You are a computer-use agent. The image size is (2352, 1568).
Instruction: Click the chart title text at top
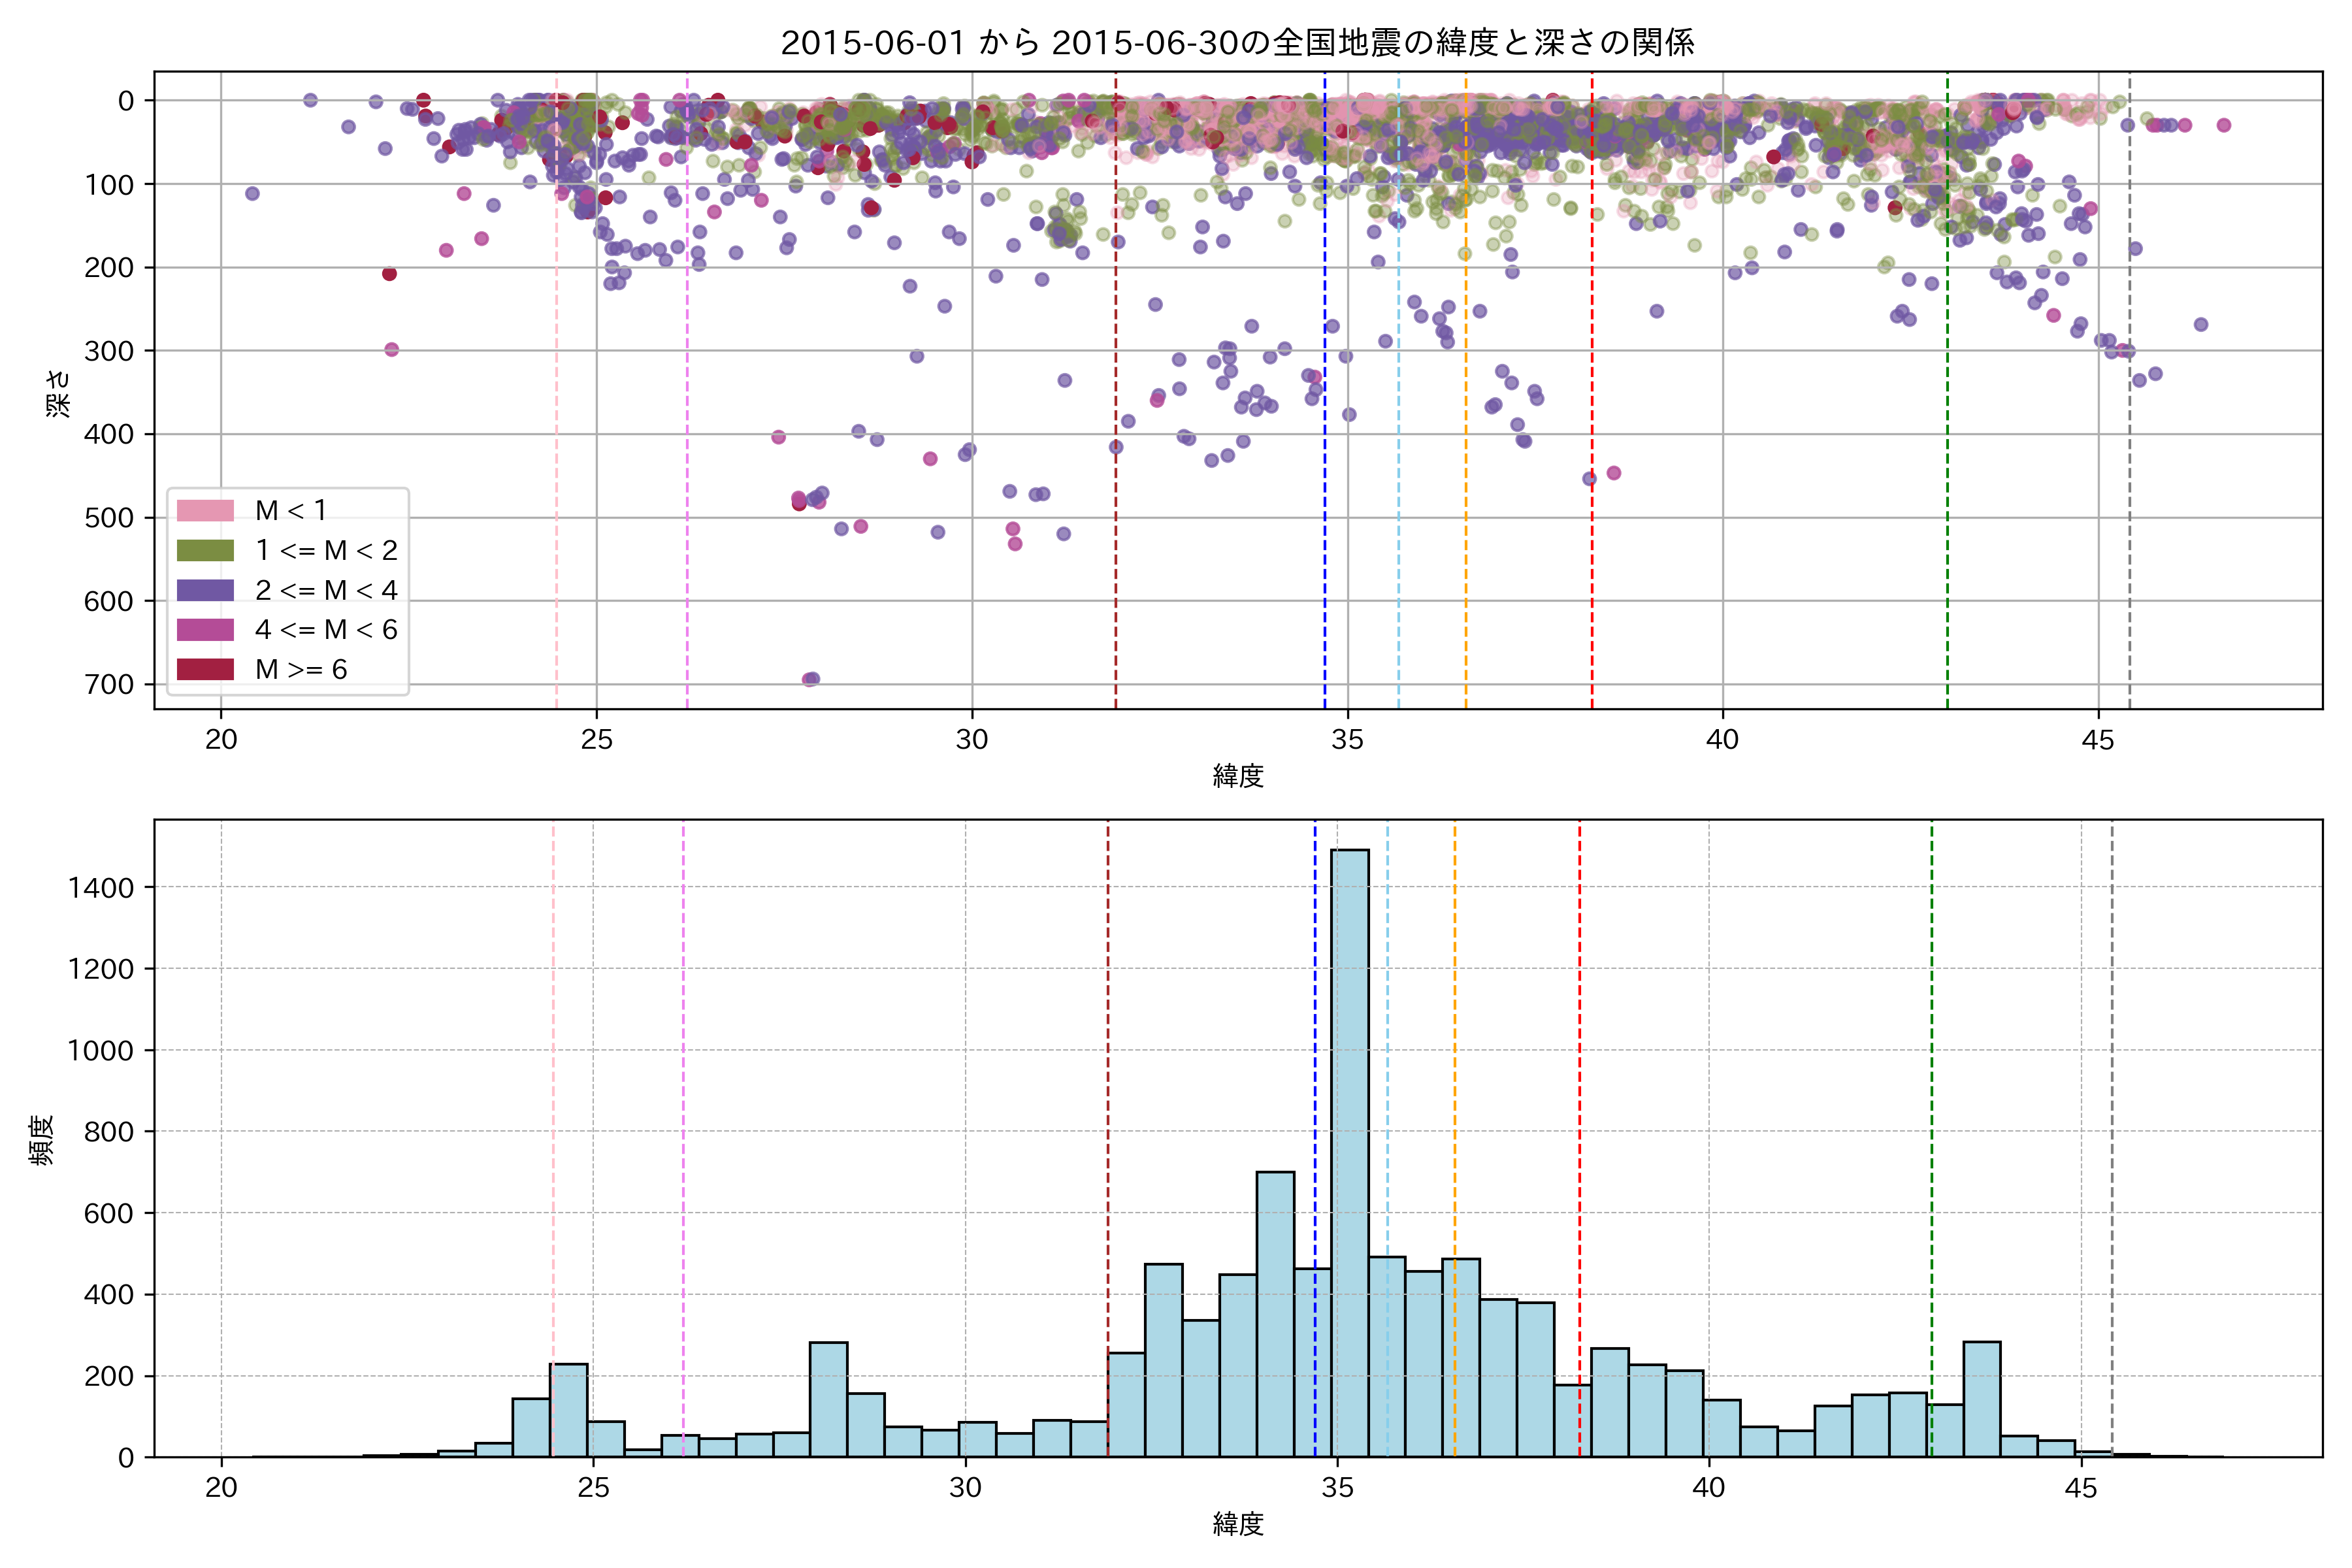[x=1237, y=43]
